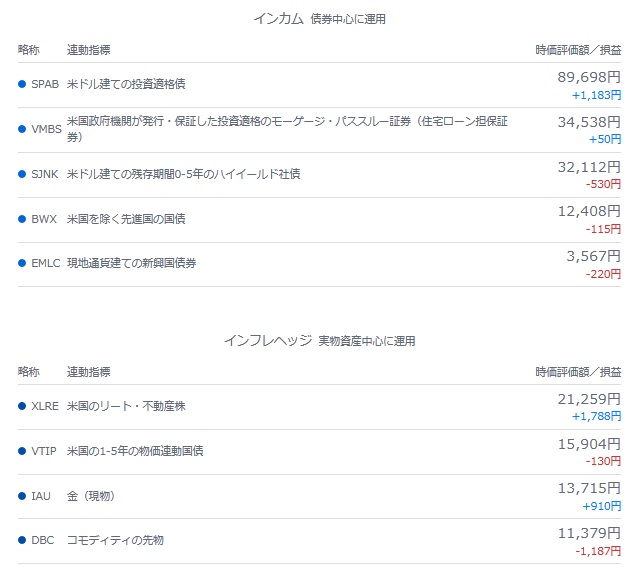The height and width of the screenshot is (577, 635).
Task: Select the VMBS ticker label
Action: point(47,129)
